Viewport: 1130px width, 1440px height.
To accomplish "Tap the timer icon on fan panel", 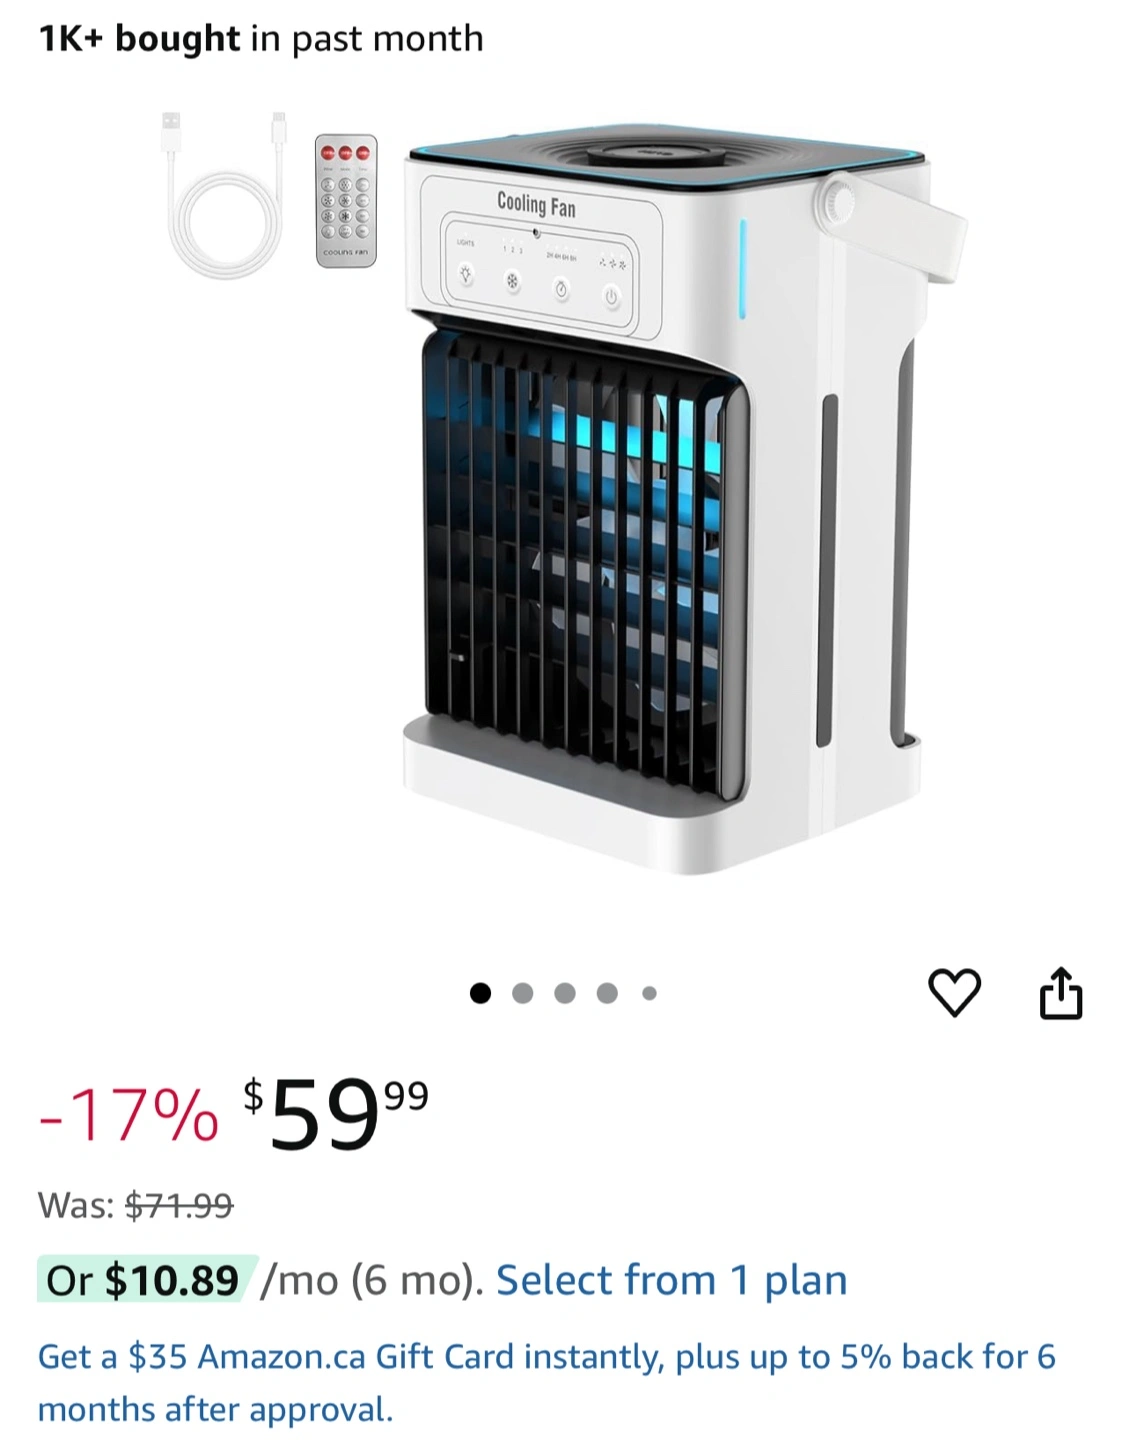I will 561,290.
